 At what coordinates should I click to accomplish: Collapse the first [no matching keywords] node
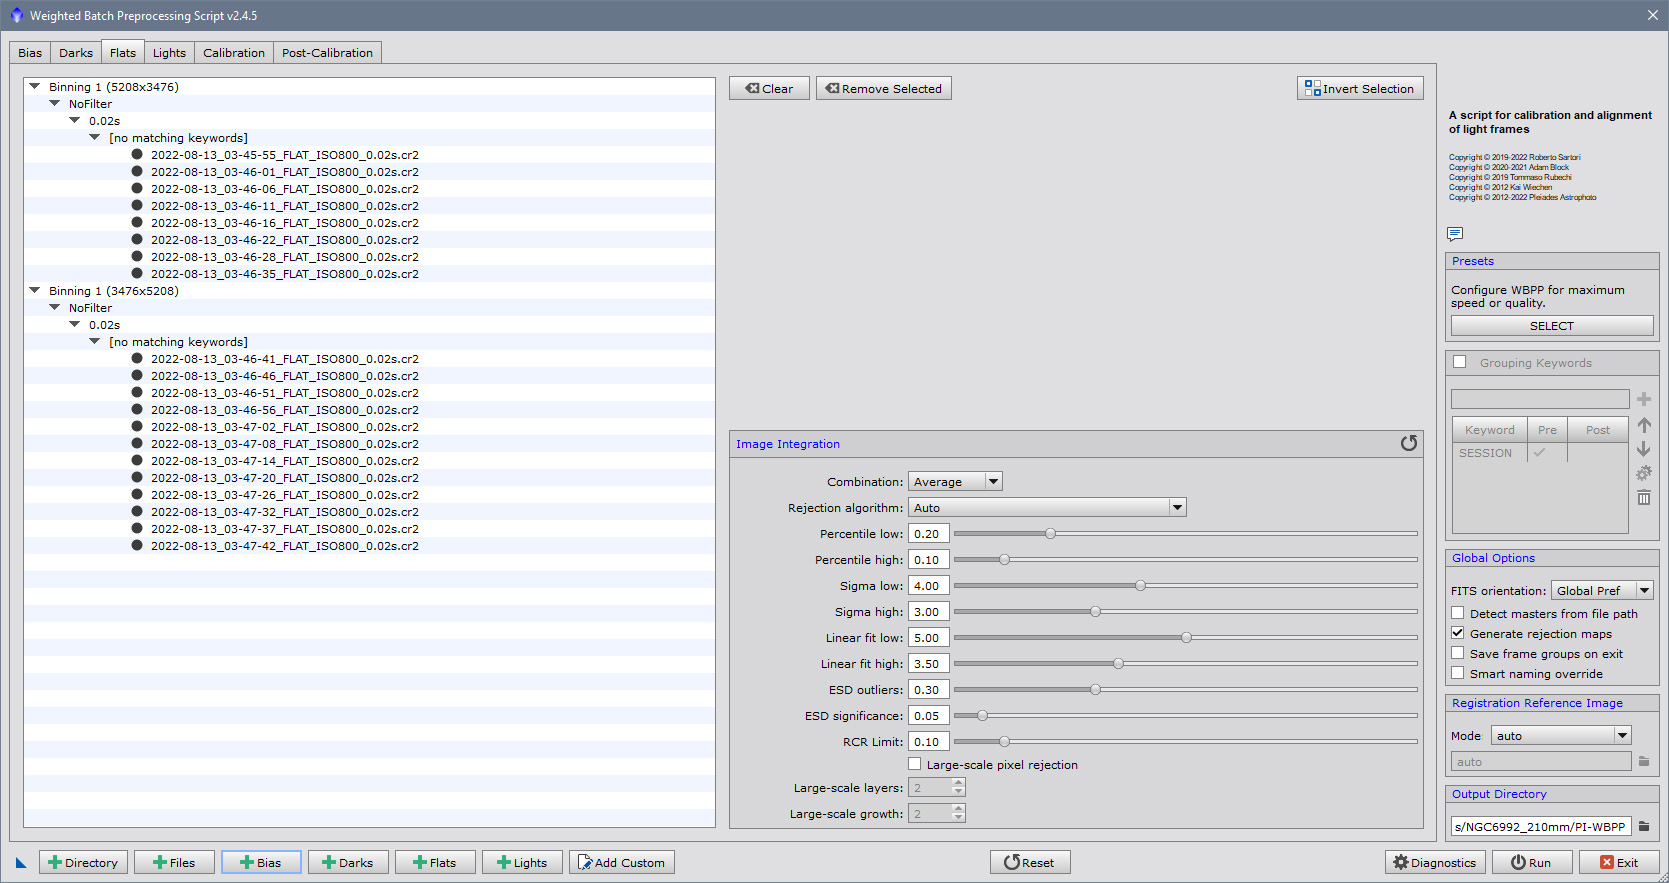(x=95, y=138)
